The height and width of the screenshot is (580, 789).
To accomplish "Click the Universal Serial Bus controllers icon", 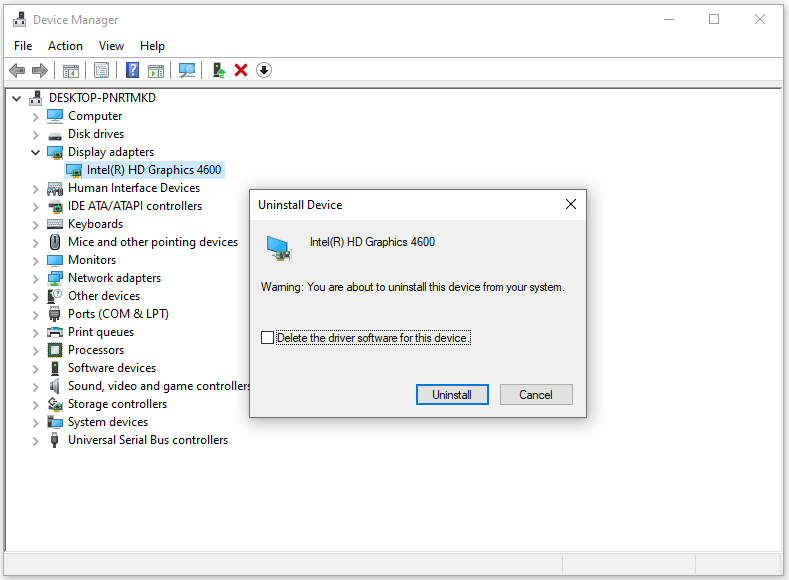I will tap(55, 440).
